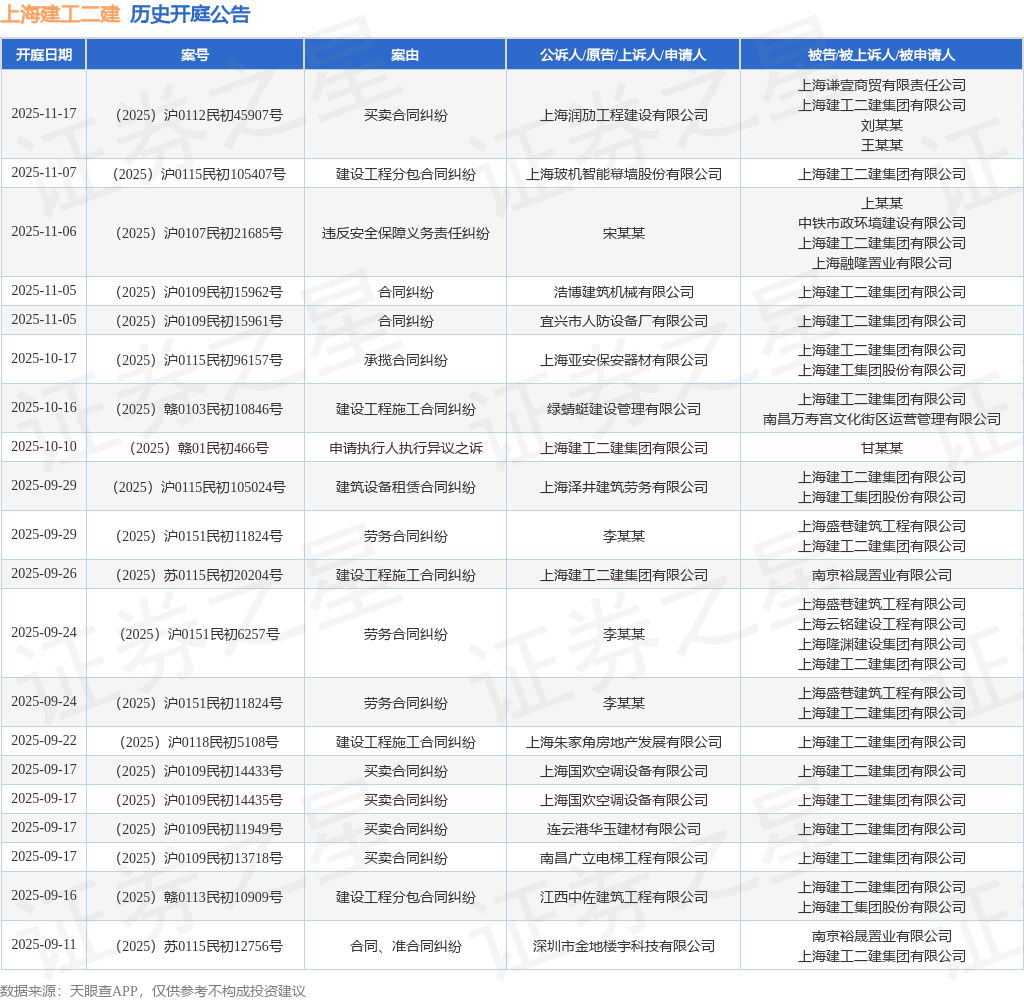The width and height of the screenshot is (1024, 1000).
Task: Select case number (2025)沪0115民初105024号
Action: click(199, 487)
